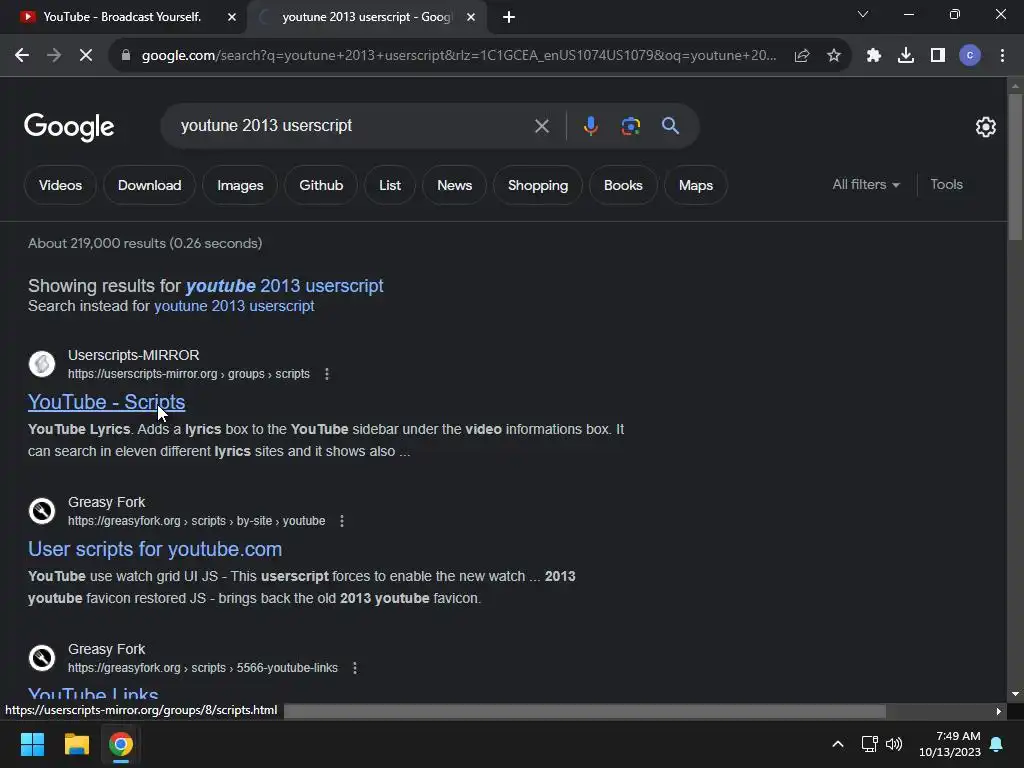Screen dimensions: 1024x768
Task: Open the network icon in system tray
Action: (x=869, y=744)
